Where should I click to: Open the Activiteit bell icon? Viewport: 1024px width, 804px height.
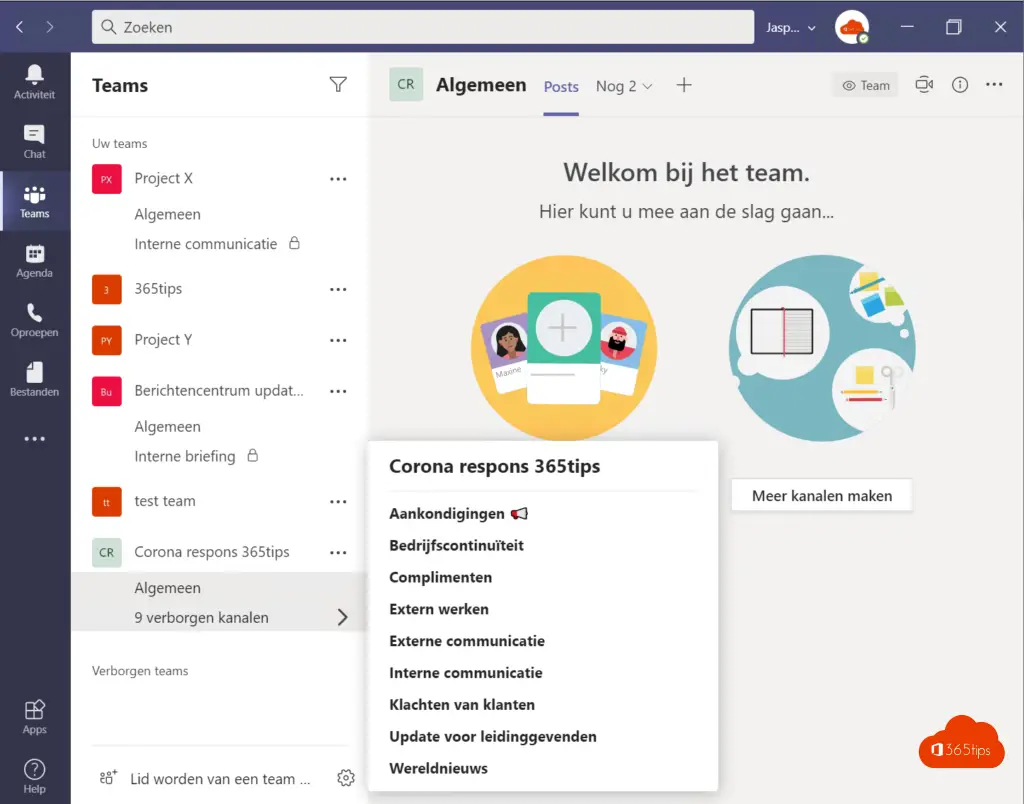[x=35, y=82]
